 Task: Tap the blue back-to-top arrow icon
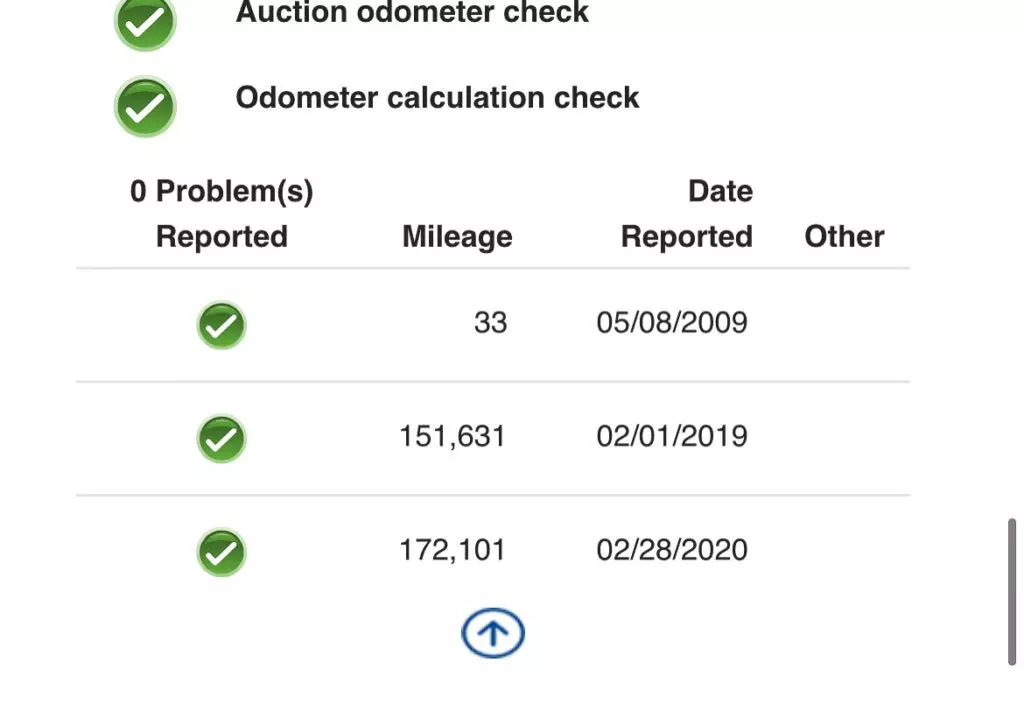click(x=493, y=633)
